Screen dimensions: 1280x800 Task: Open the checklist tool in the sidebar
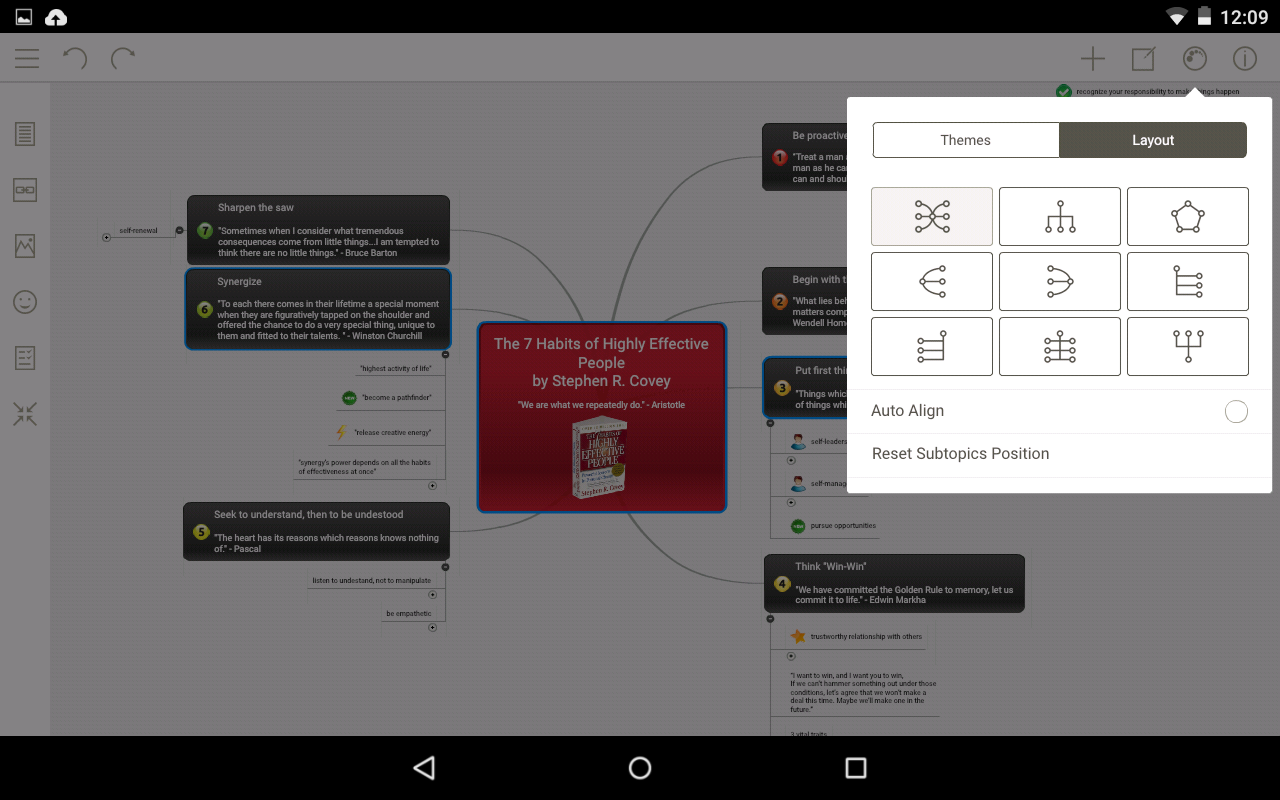(25, 357)
